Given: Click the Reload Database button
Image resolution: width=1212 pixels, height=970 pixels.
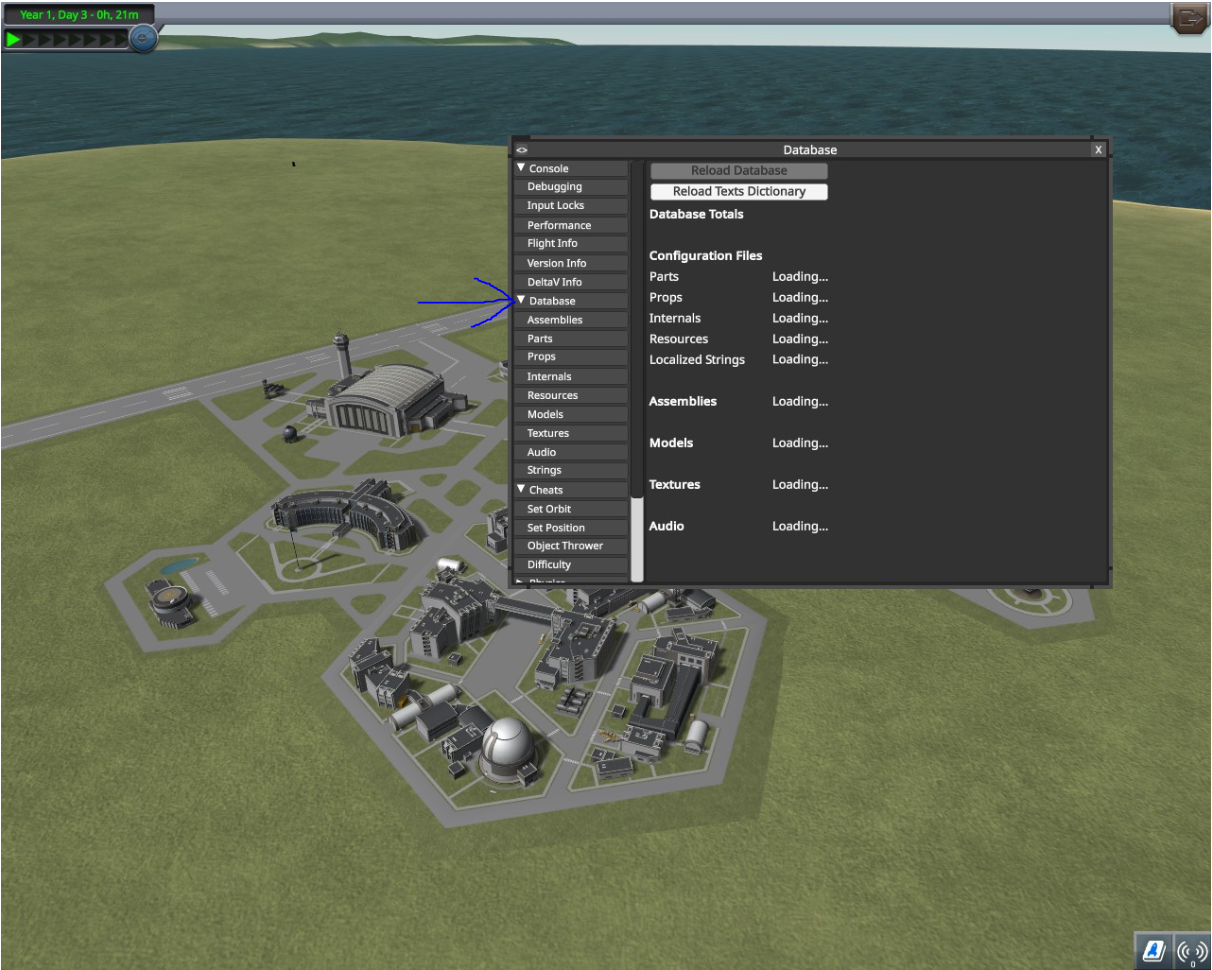Looking at the screenshot, I should (739, 171).
